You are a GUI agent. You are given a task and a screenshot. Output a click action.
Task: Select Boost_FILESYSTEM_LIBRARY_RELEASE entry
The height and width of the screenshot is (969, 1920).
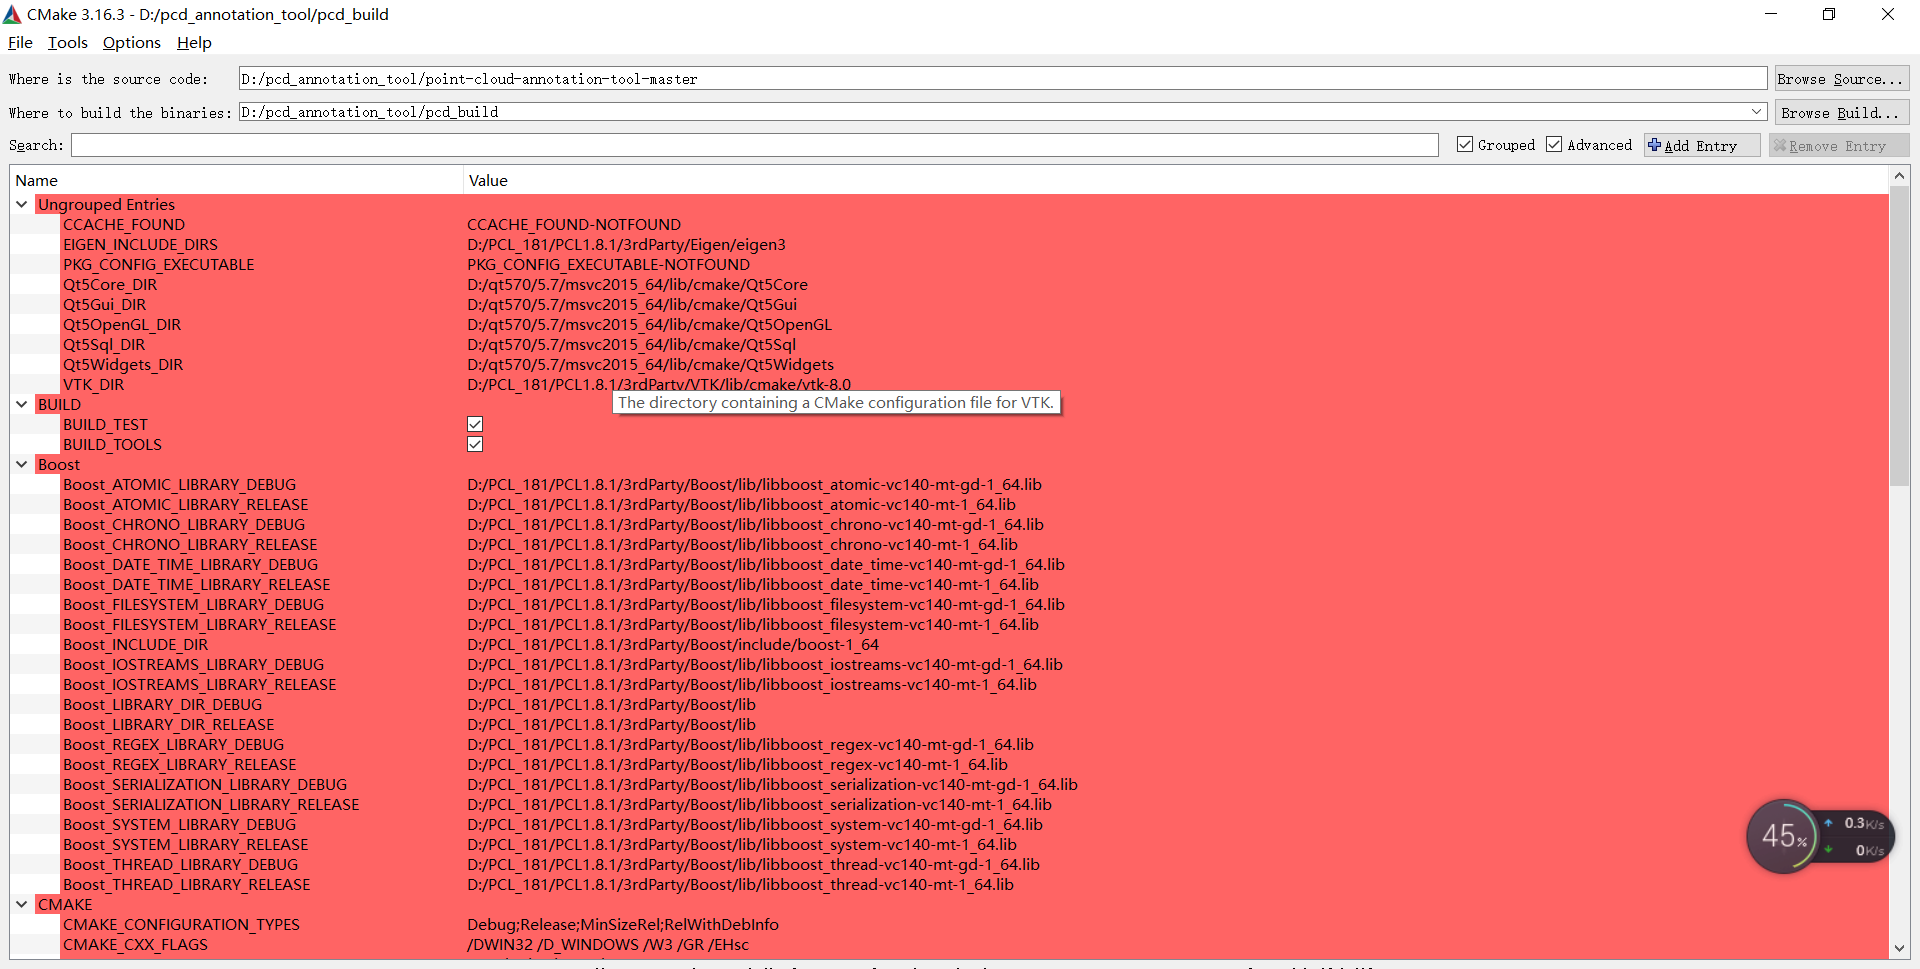pyautogui.click(x=199, y=624)
